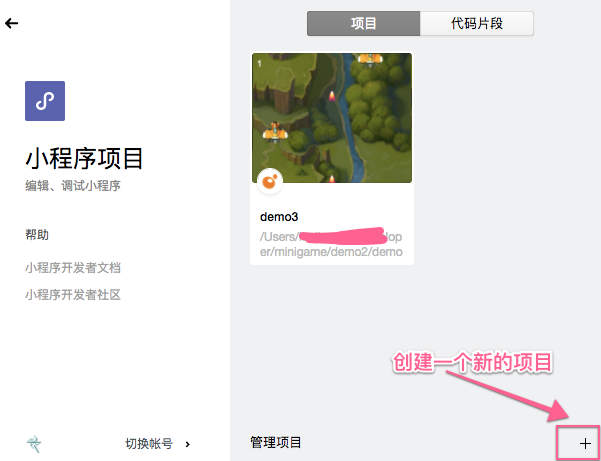Click the plus icon to create project
Screen dimensions: 601x461
click(585, 443)
